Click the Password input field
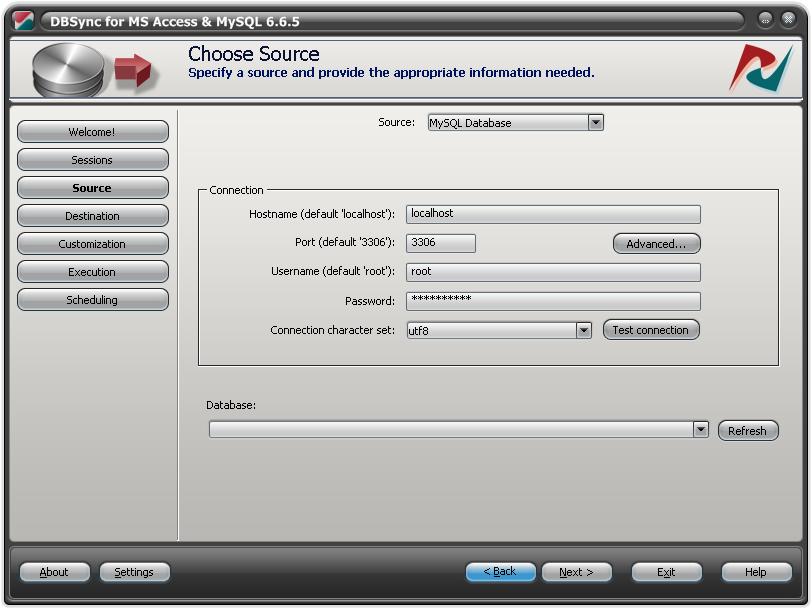Viewport: 812px width, 609px height. point(553,301)
